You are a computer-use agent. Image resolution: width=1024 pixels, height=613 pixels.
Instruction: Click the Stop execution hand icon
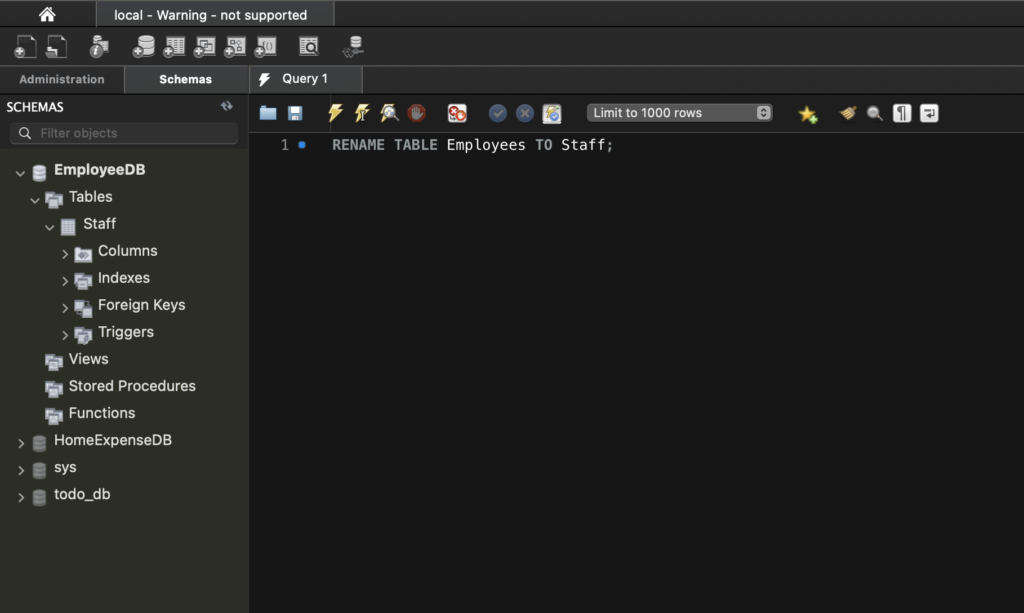(416, 113)
